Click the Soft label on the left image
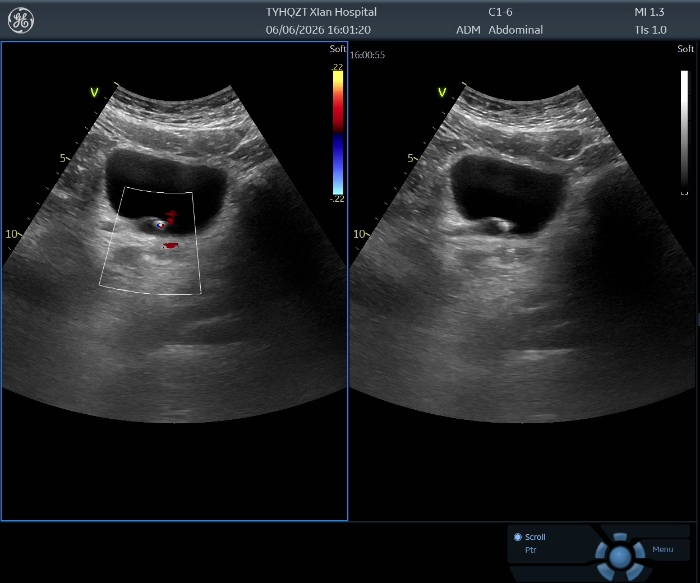 click(338, 49)
